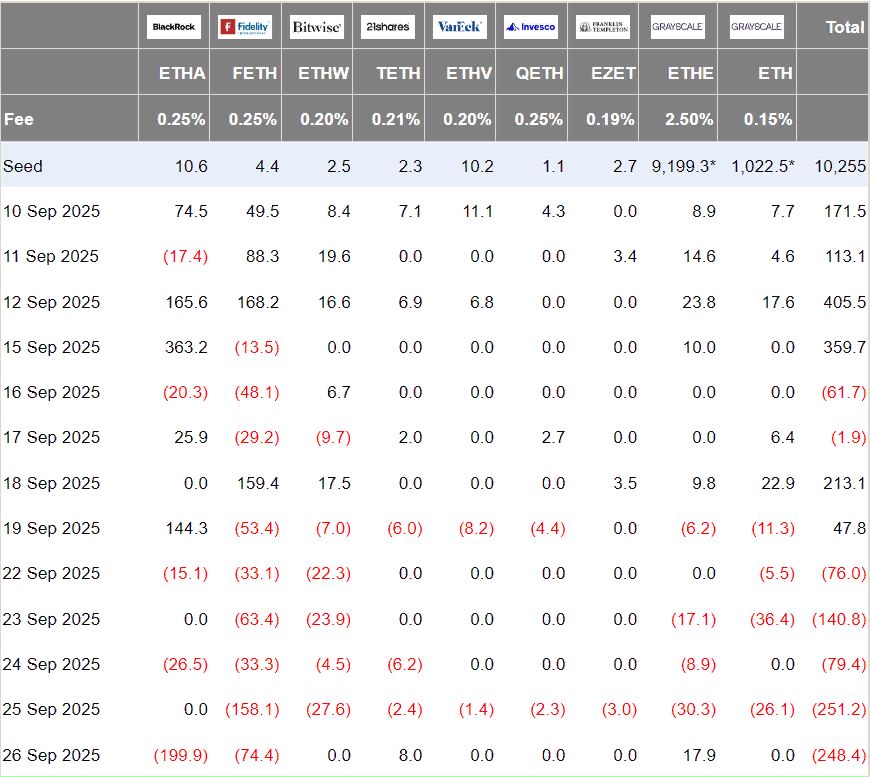The height and width of the screenshot is (777, 870).
Task: Select the Total column header
Action: pos(844,27)
